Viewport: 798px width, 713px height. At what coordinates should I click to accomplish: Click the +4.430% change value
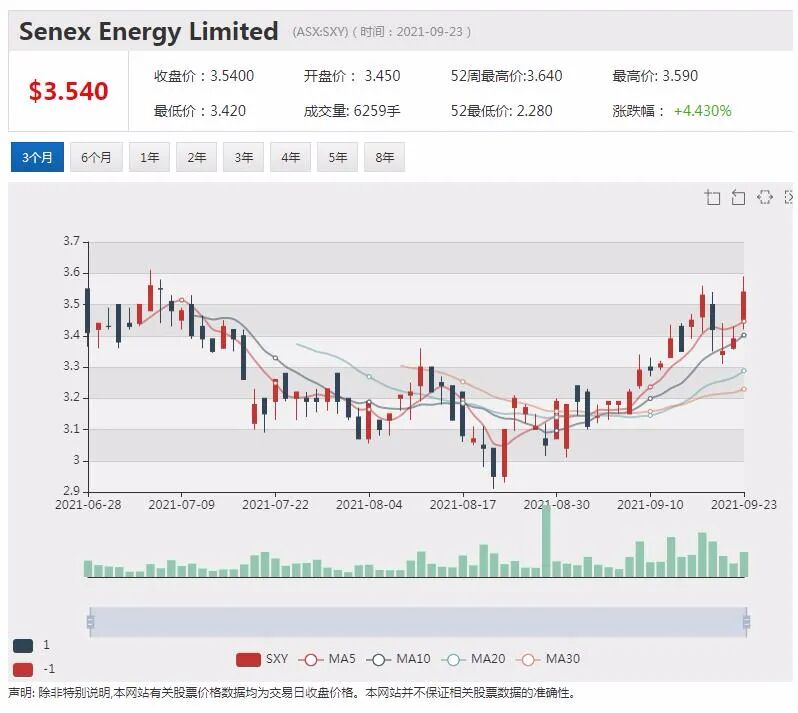[x=702, y=111]
